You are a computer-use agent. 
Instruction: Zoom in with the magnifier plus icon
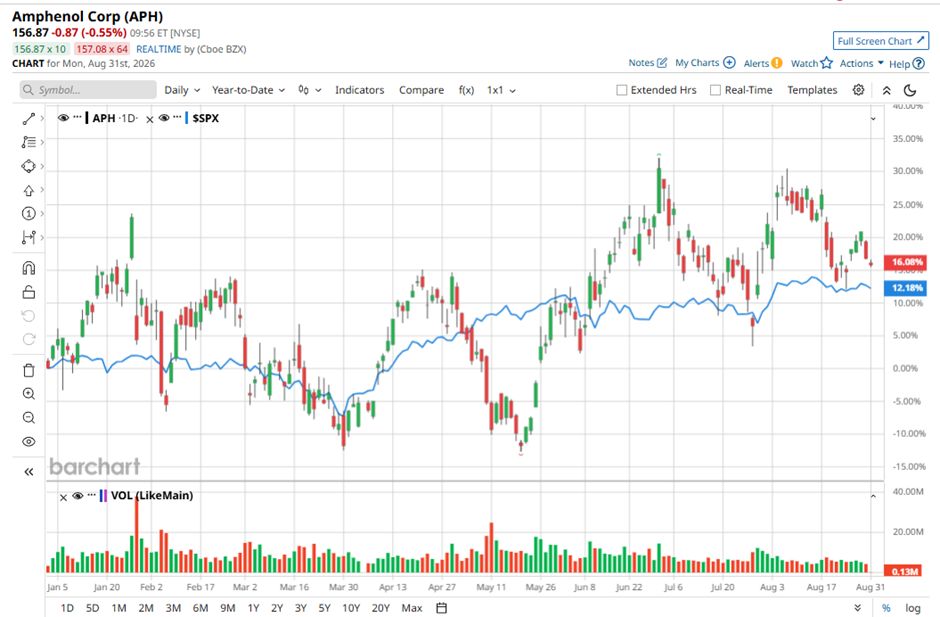tap(28, 394)
